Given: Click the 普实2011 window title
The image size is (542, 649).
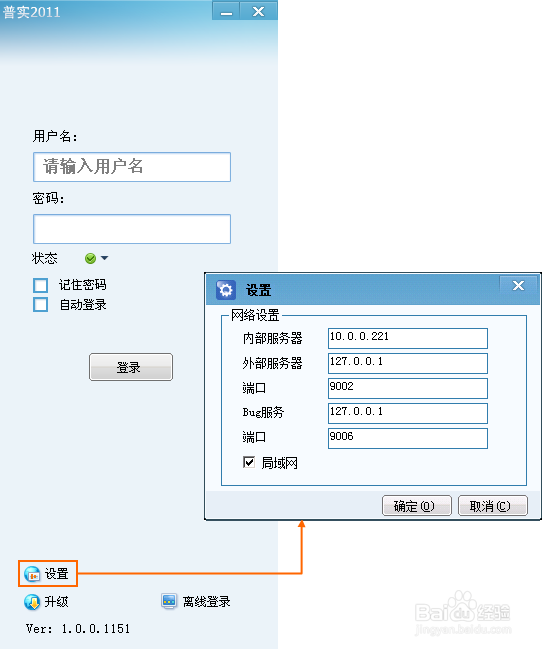Looking at the screenshot, I should (x=32, y=12).
